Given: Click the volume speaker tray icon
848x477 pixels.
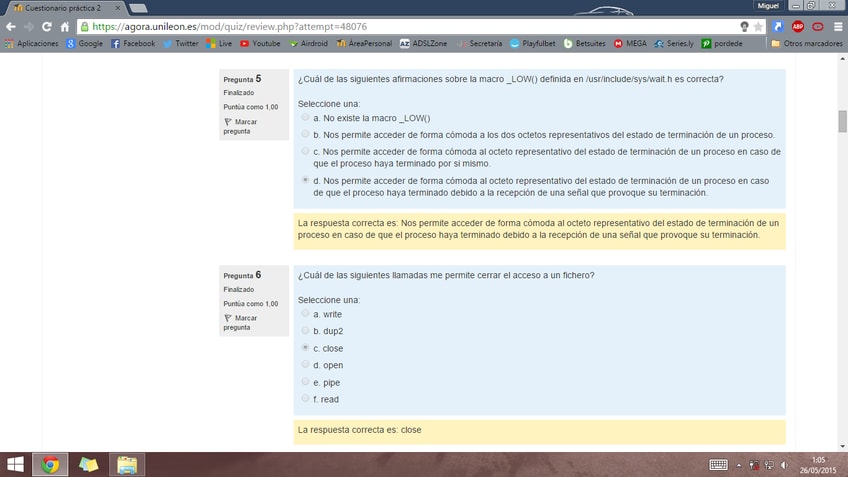Looking at the screenshot, I should click(x=785, y=465).
